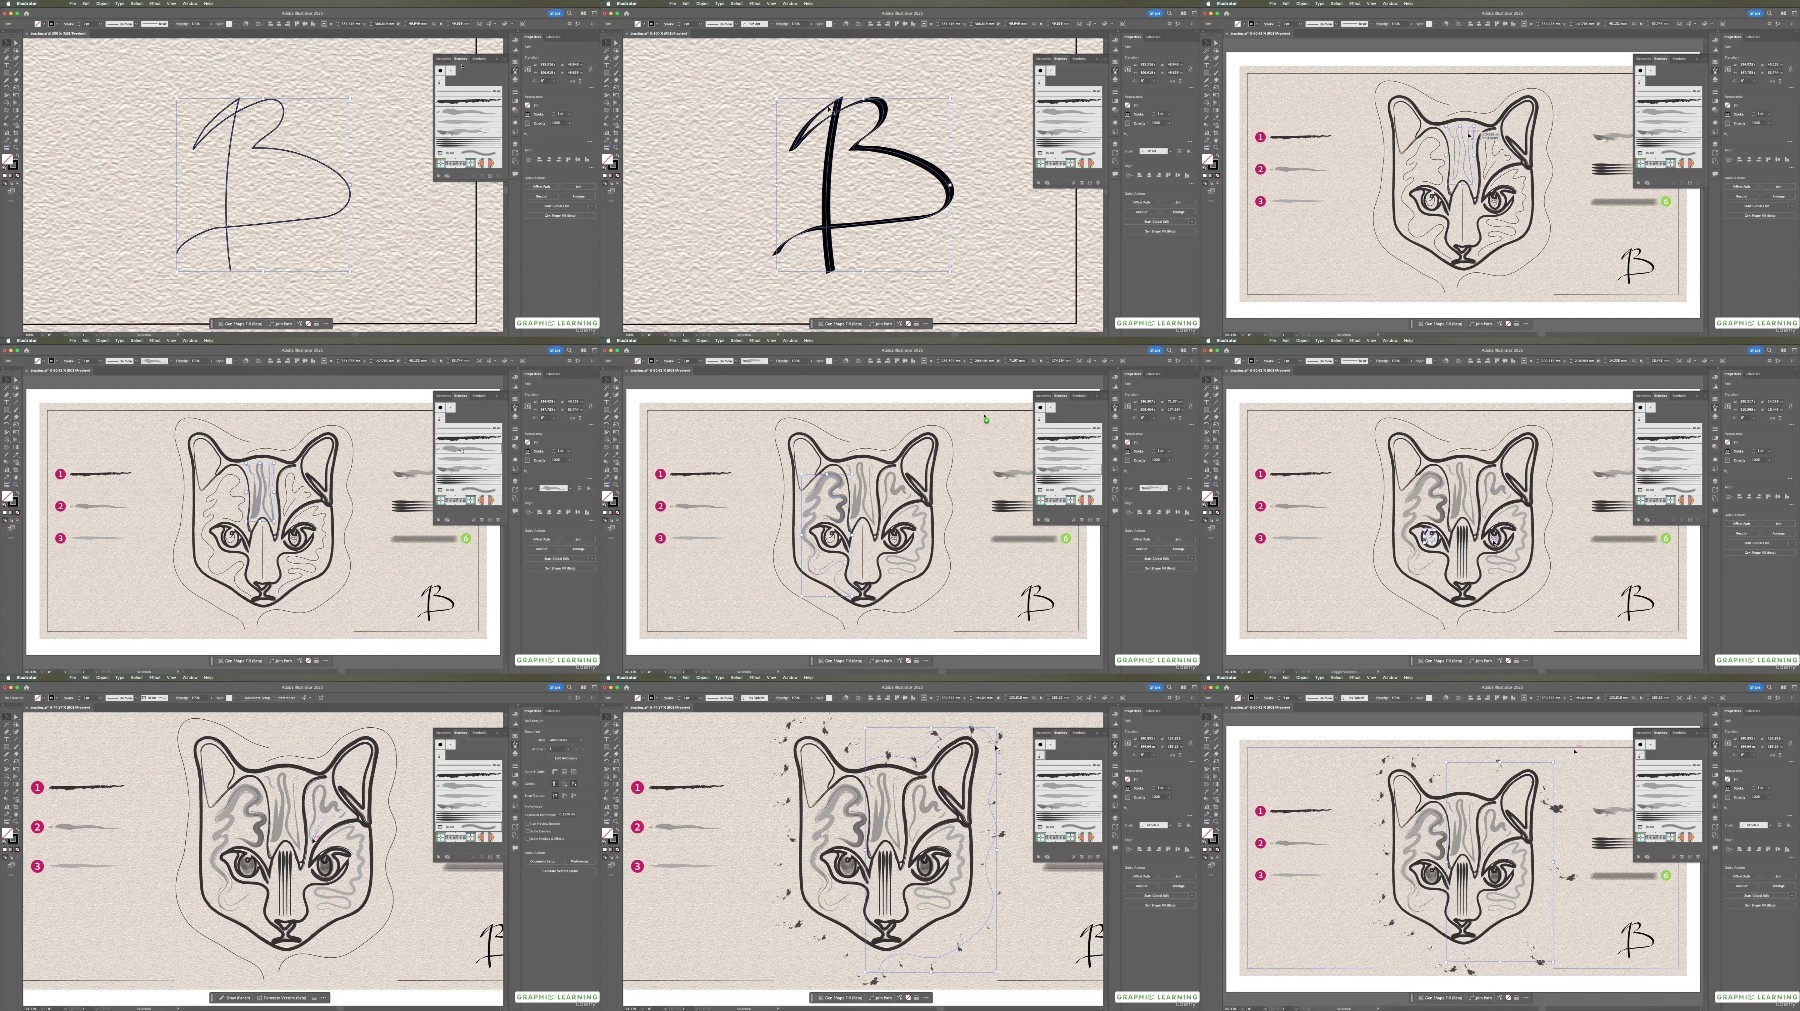Select Paintbrush tool in zoomed unsplattered cat frame

point(16,747)
